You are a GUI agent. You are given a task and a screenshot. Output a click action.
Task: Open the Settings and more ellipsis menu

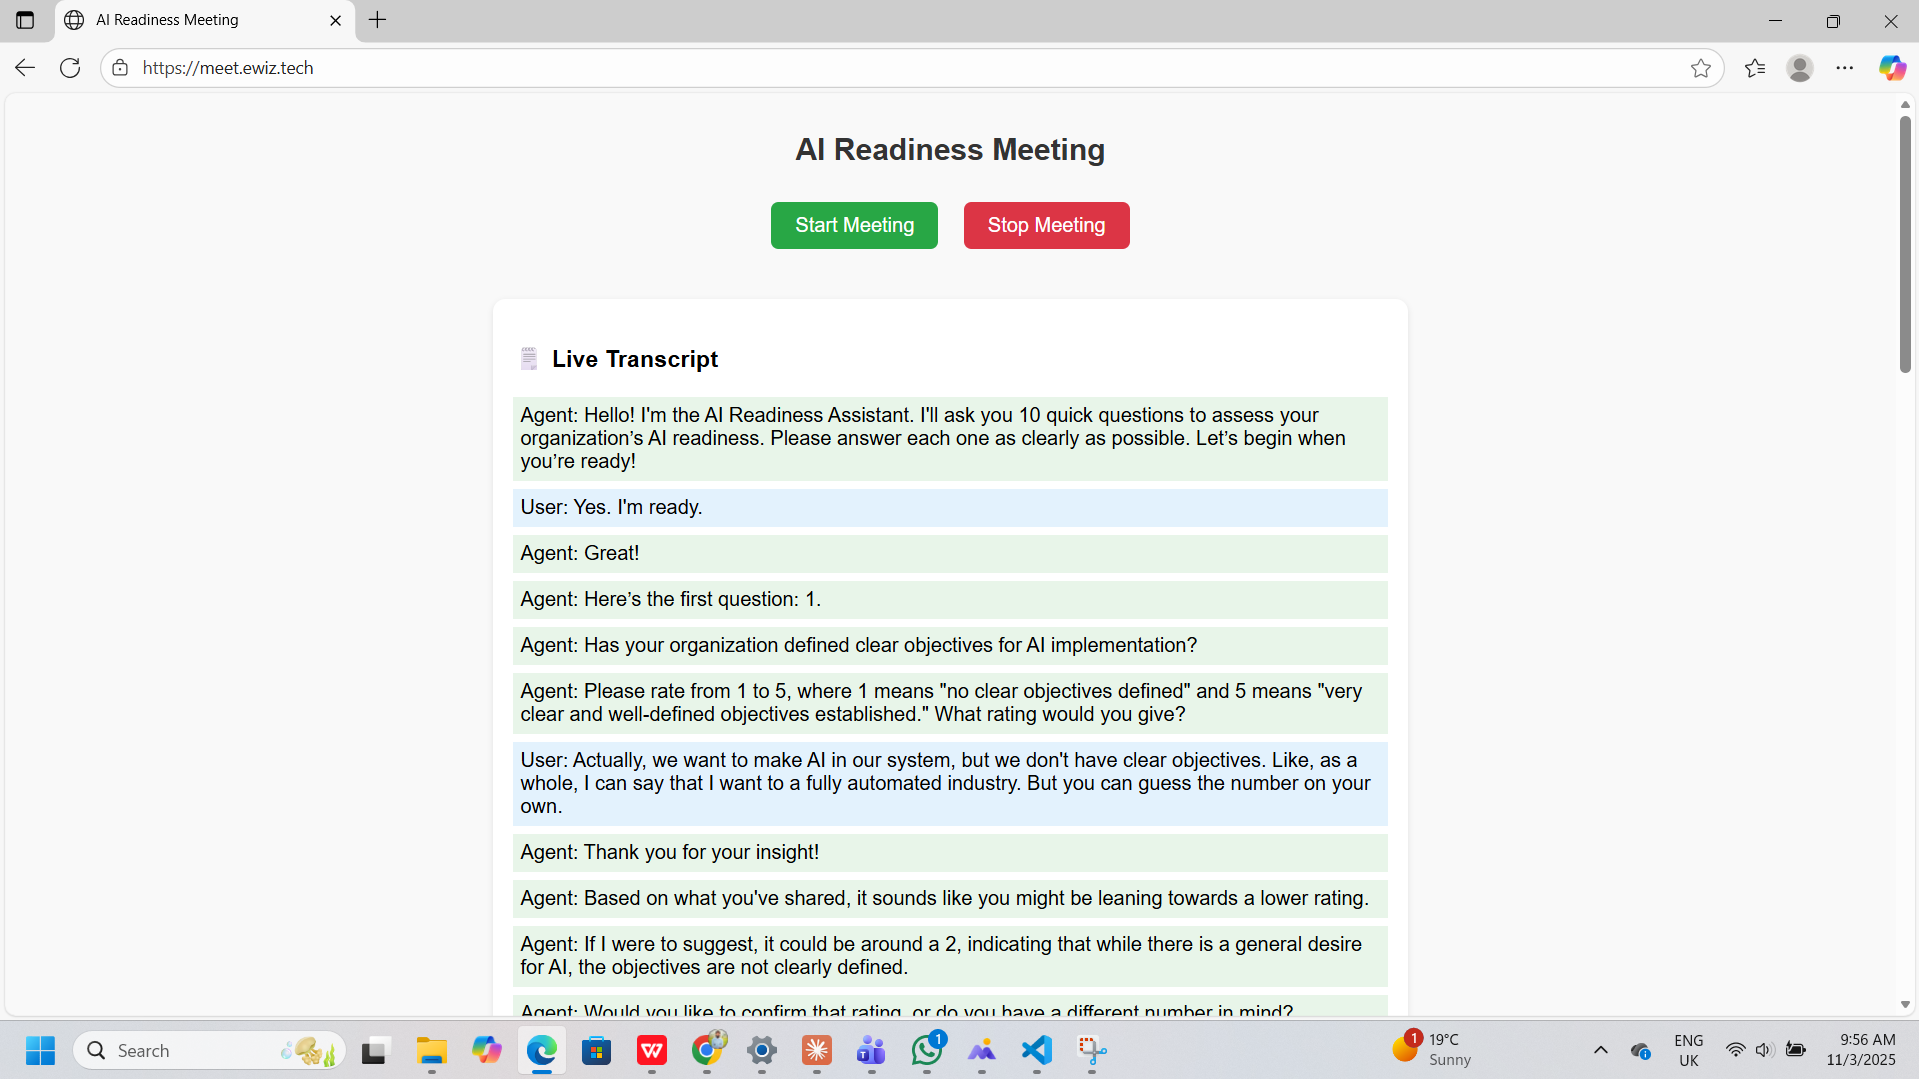(1844, 68)
